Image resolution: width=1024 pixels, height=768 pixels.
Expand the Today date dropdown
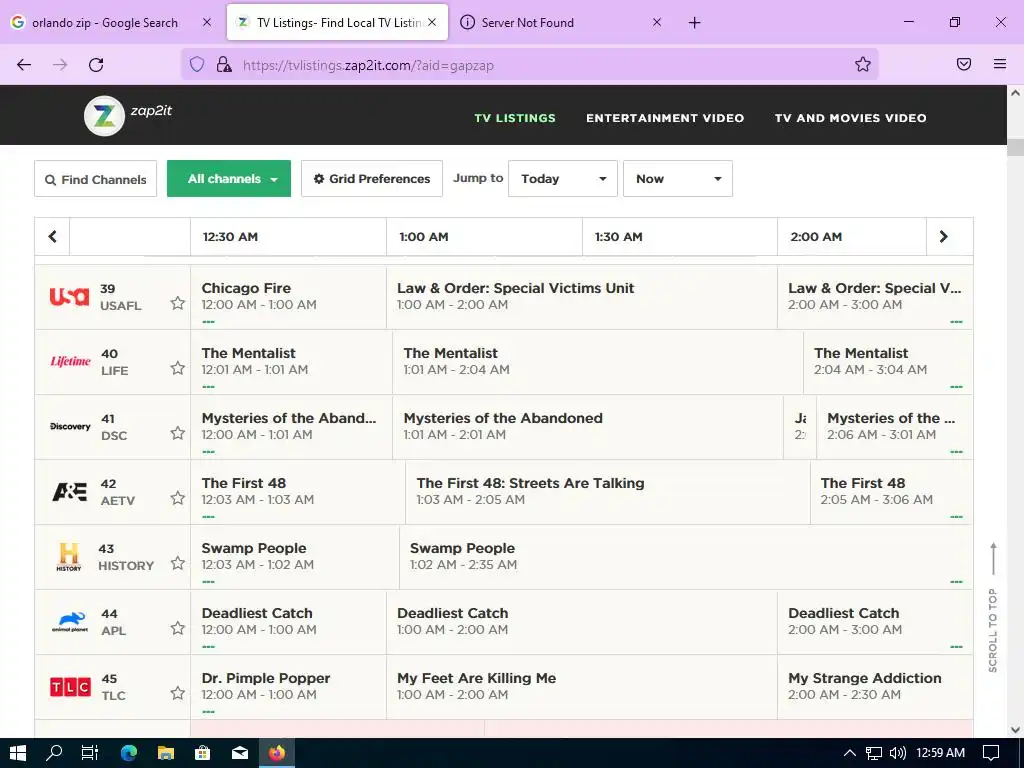point(562,179)
